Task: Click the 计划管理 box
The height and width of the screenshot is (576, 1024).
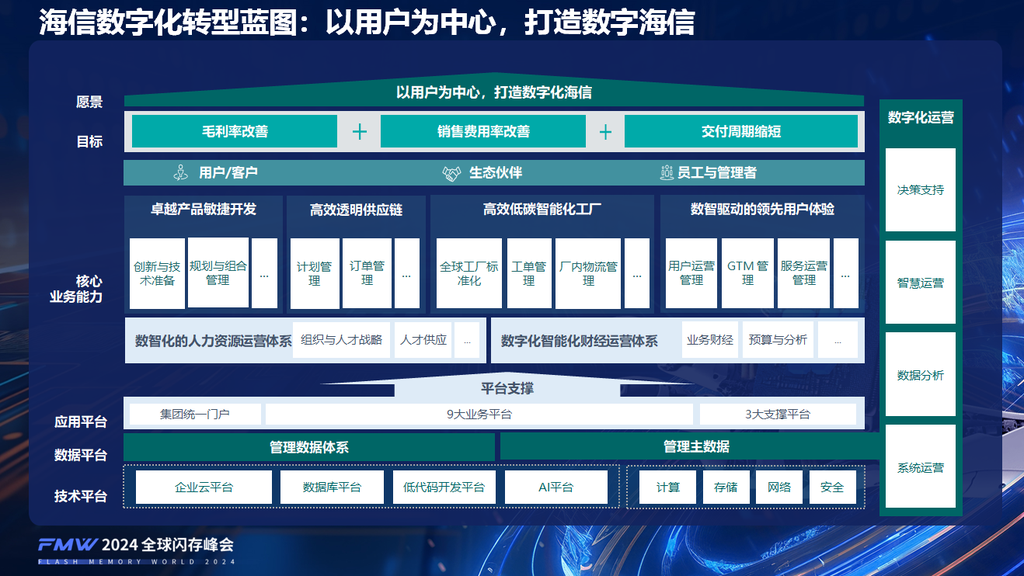Action: coord(314,273)
